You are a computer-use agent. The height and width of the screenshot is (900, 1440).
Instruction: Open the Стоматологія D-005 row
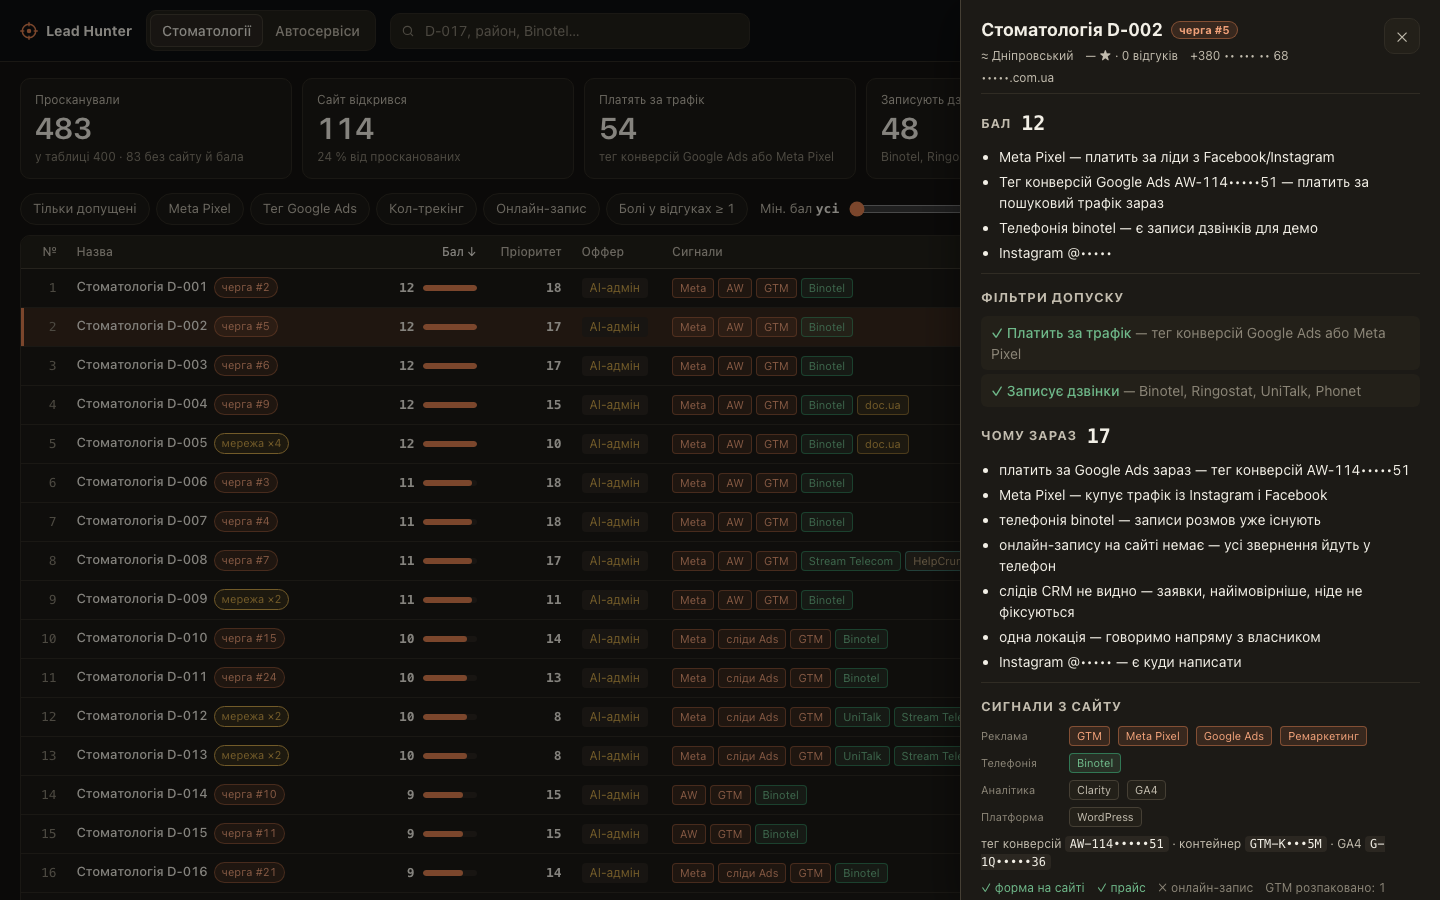coord(490,444)
